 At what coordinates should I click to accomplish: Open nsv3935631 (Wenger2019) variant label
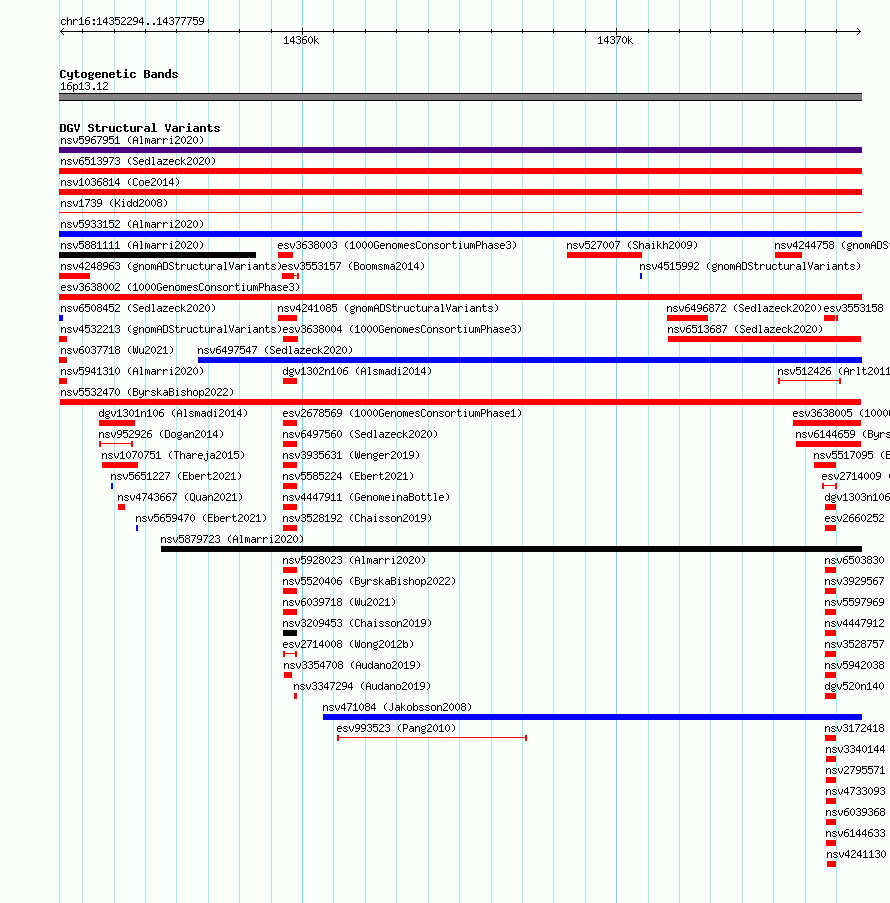(x=351, y=456)
